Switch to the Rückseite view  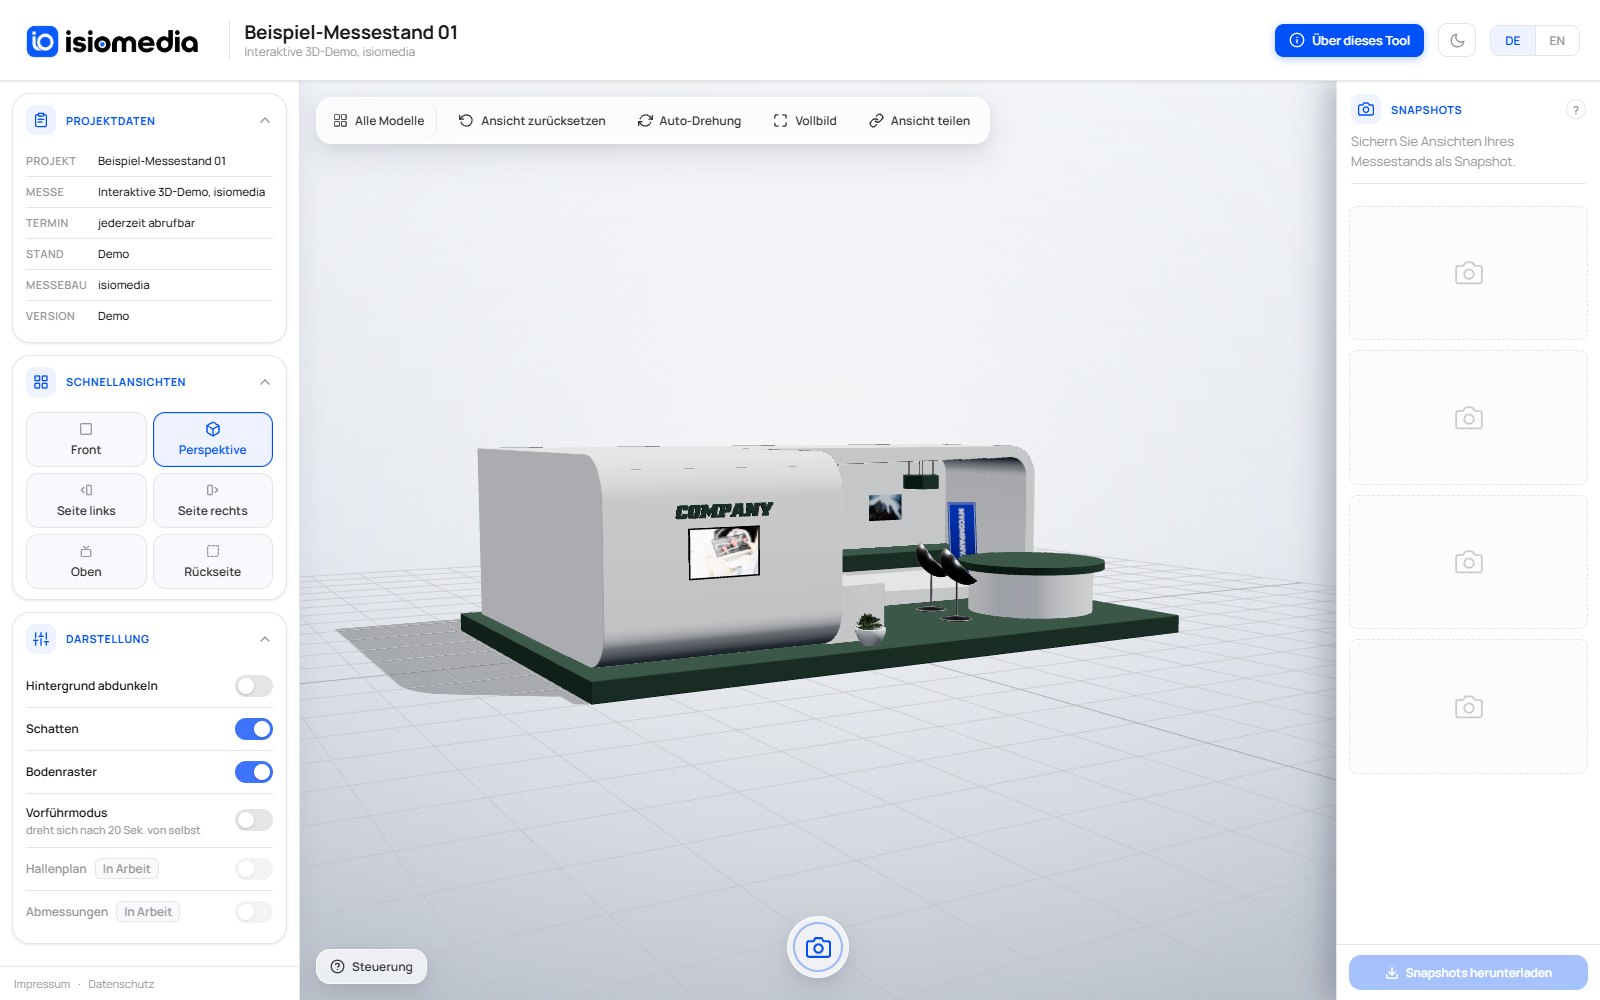click(213, 561)
